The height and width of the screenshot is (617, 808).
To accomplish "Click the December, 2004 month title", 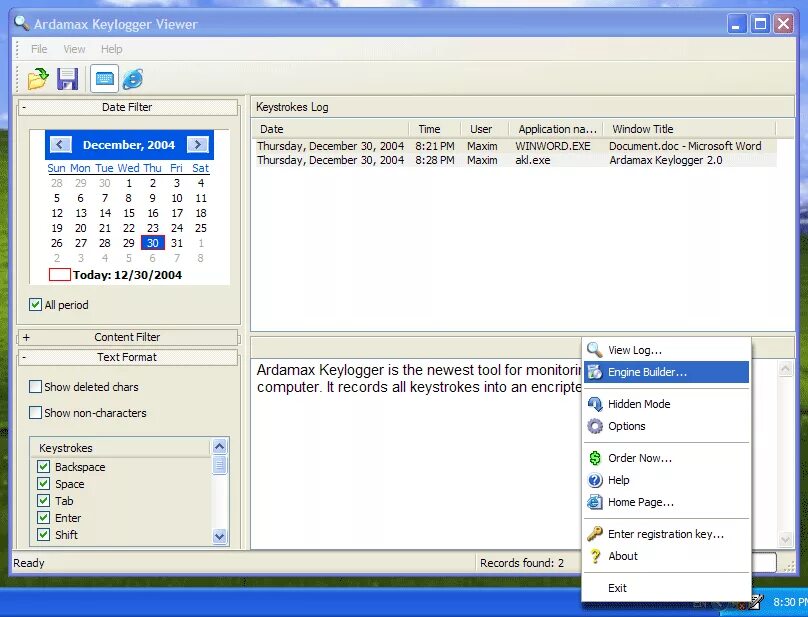I will (x=129, y=145).
